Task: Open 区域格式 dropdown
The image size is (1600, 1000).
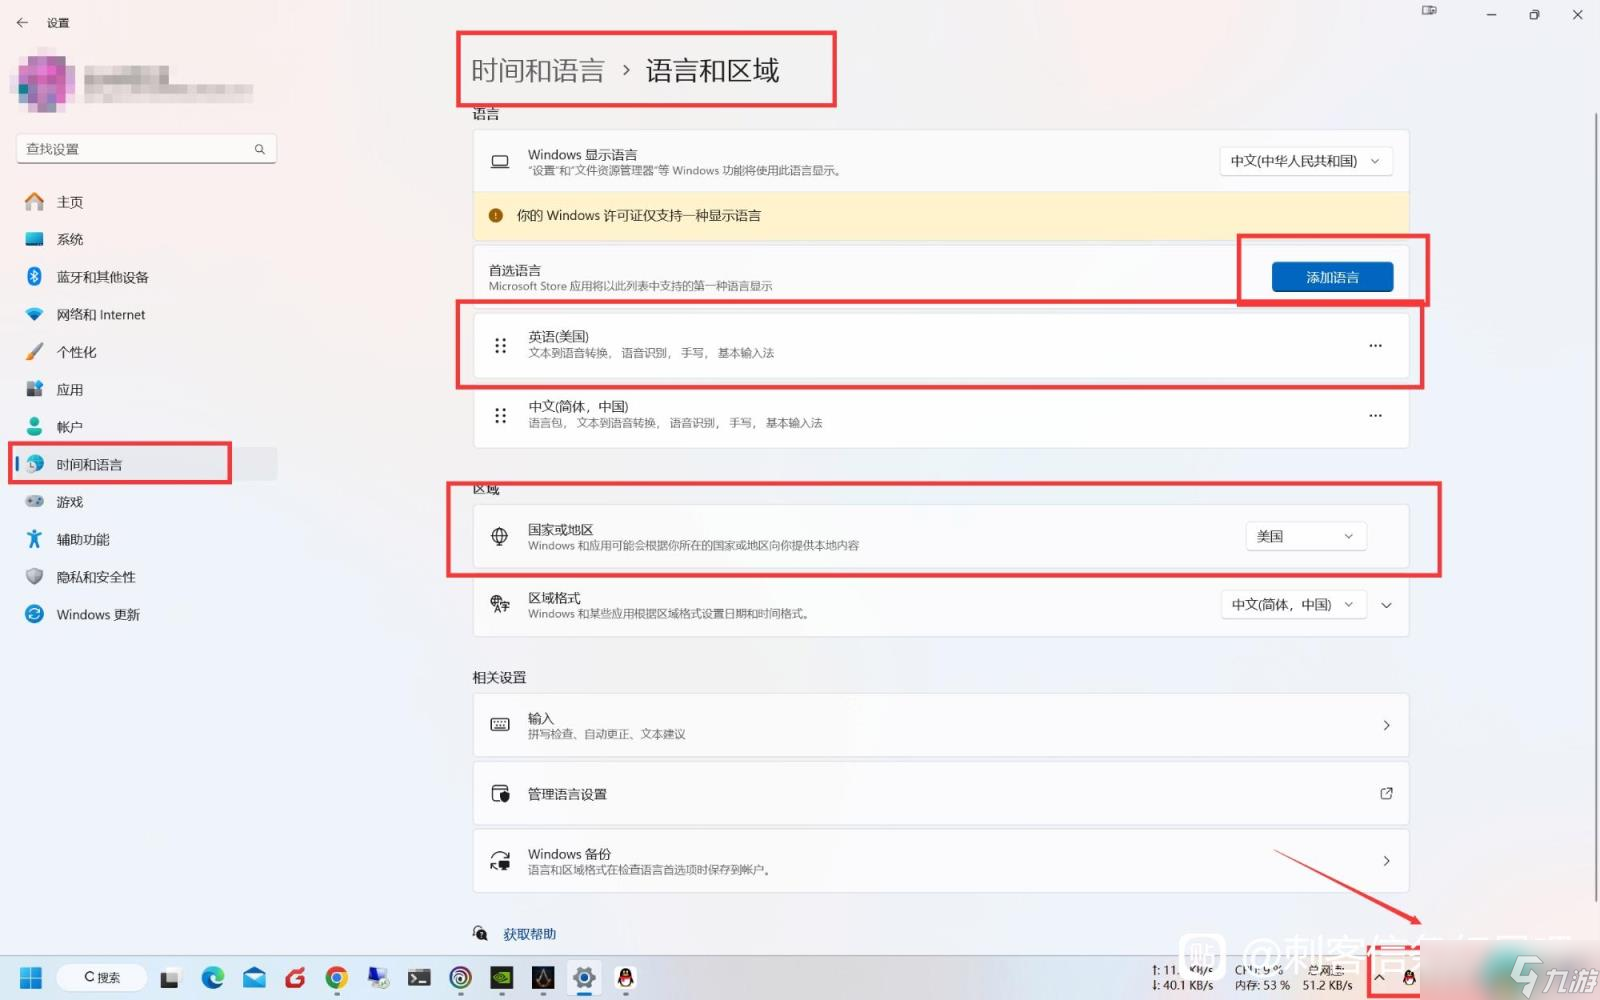Action: click(1292, 605)
